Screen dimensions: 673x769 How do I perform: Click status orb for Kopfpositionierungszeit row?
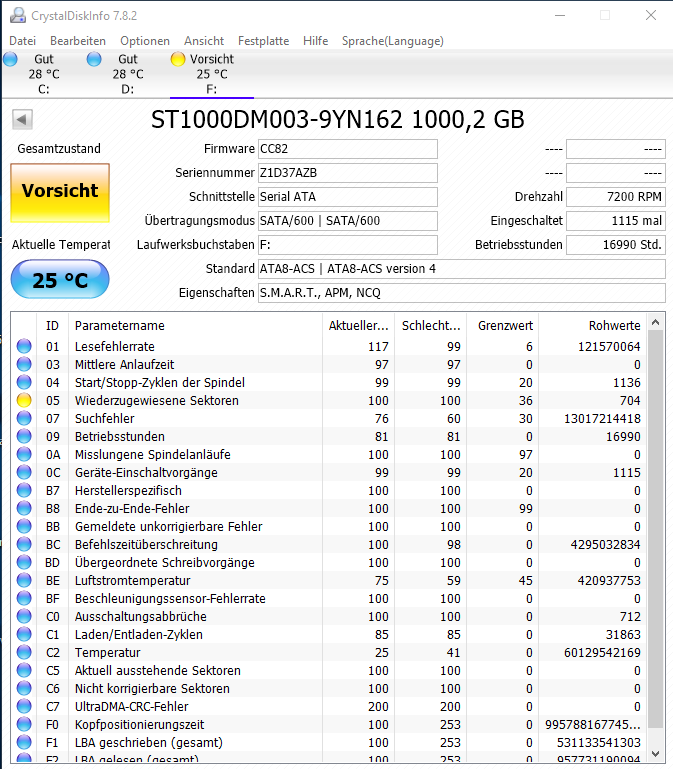tap(24, 724)
